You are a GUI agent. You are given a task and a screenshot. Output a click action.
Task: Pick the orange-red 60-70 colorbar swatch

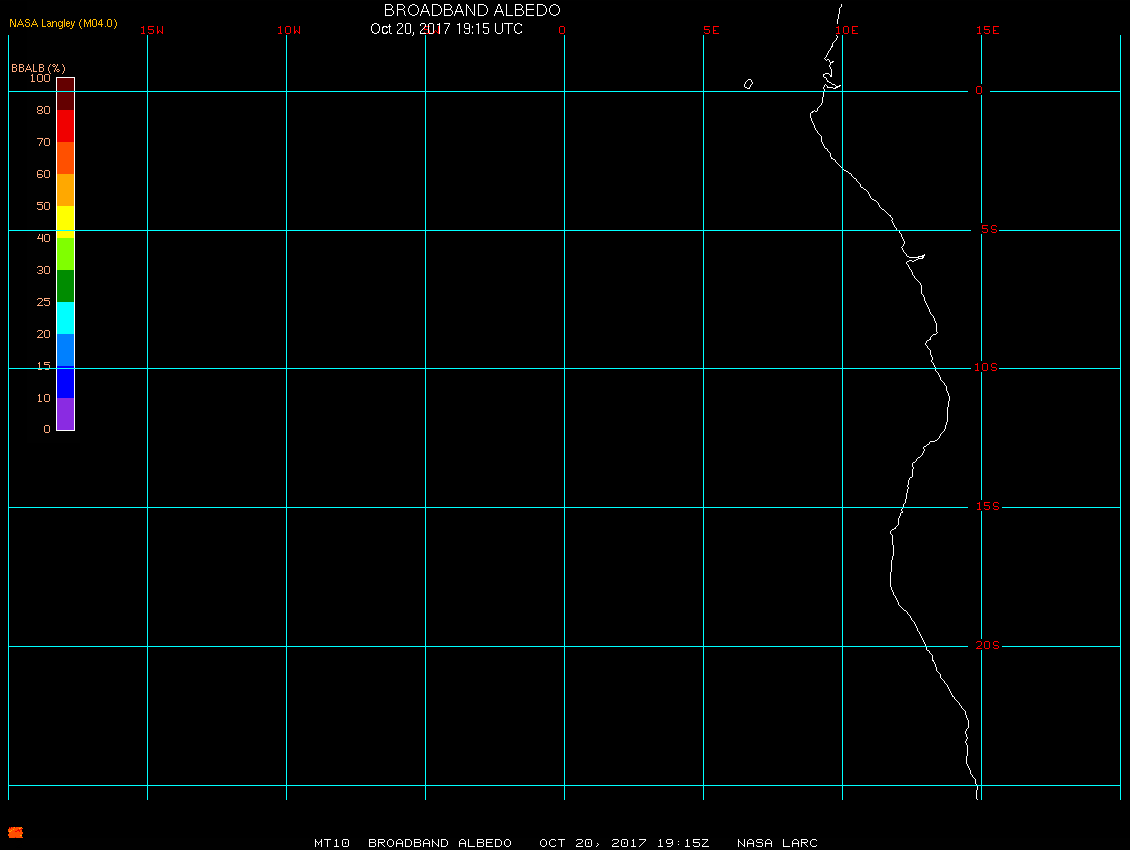pyautogui.click(x=66, y=158)
